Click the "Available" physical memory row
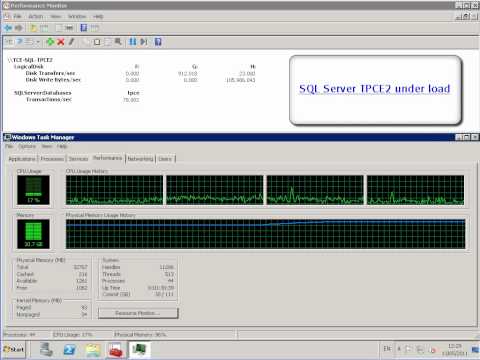 52,281
